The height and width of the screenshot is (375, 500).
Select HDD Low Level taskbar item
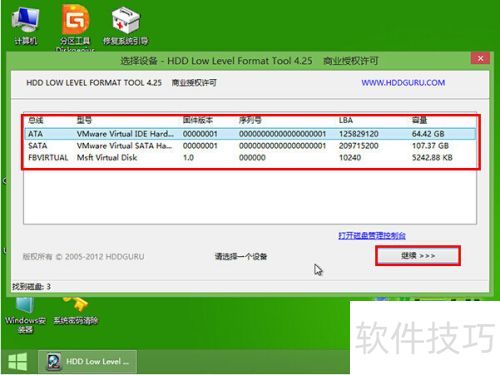[87, 362]
